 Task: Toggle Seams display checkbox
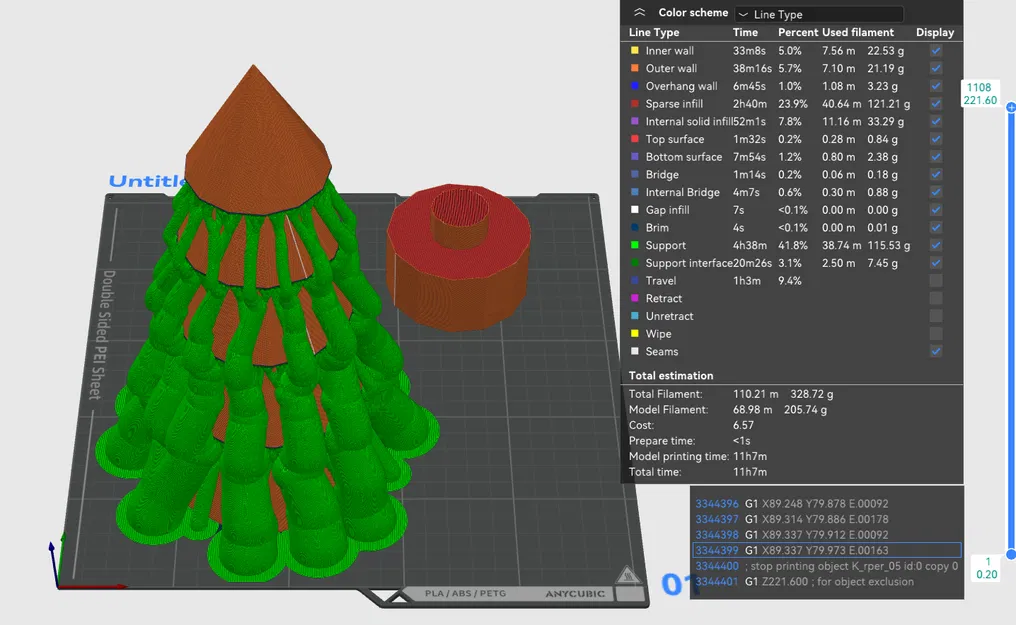pyautogui.click(x=936, y=351)
